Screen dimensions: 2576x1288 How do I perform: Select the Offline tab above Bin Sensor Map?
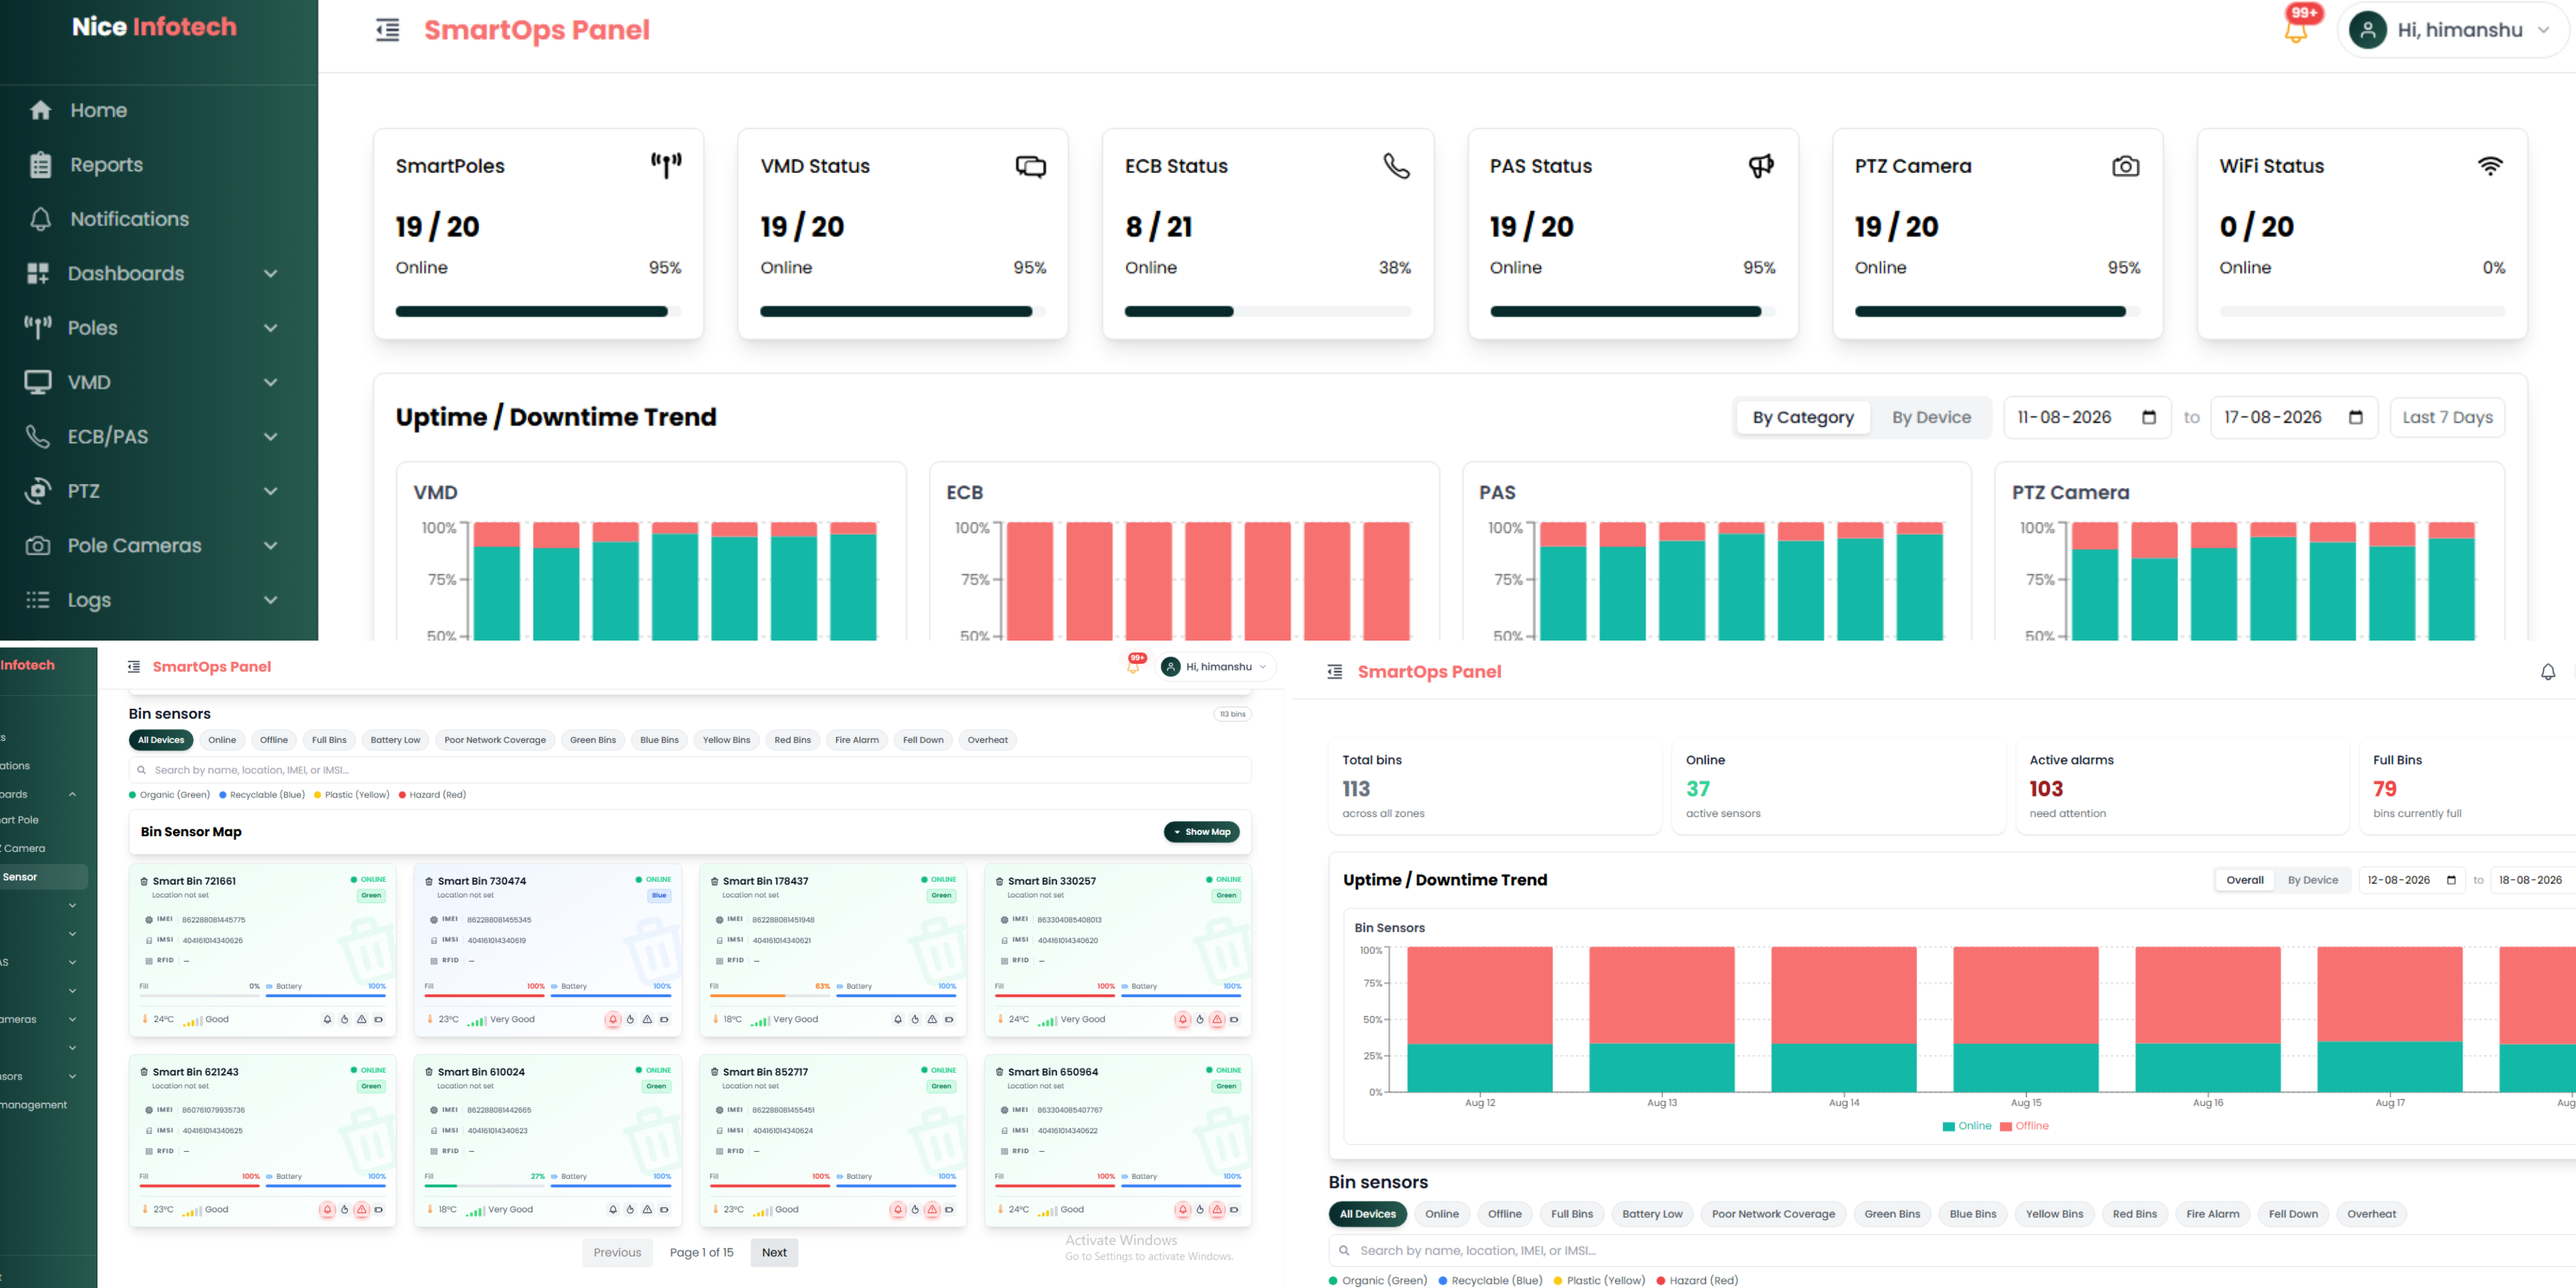(274, 740)
